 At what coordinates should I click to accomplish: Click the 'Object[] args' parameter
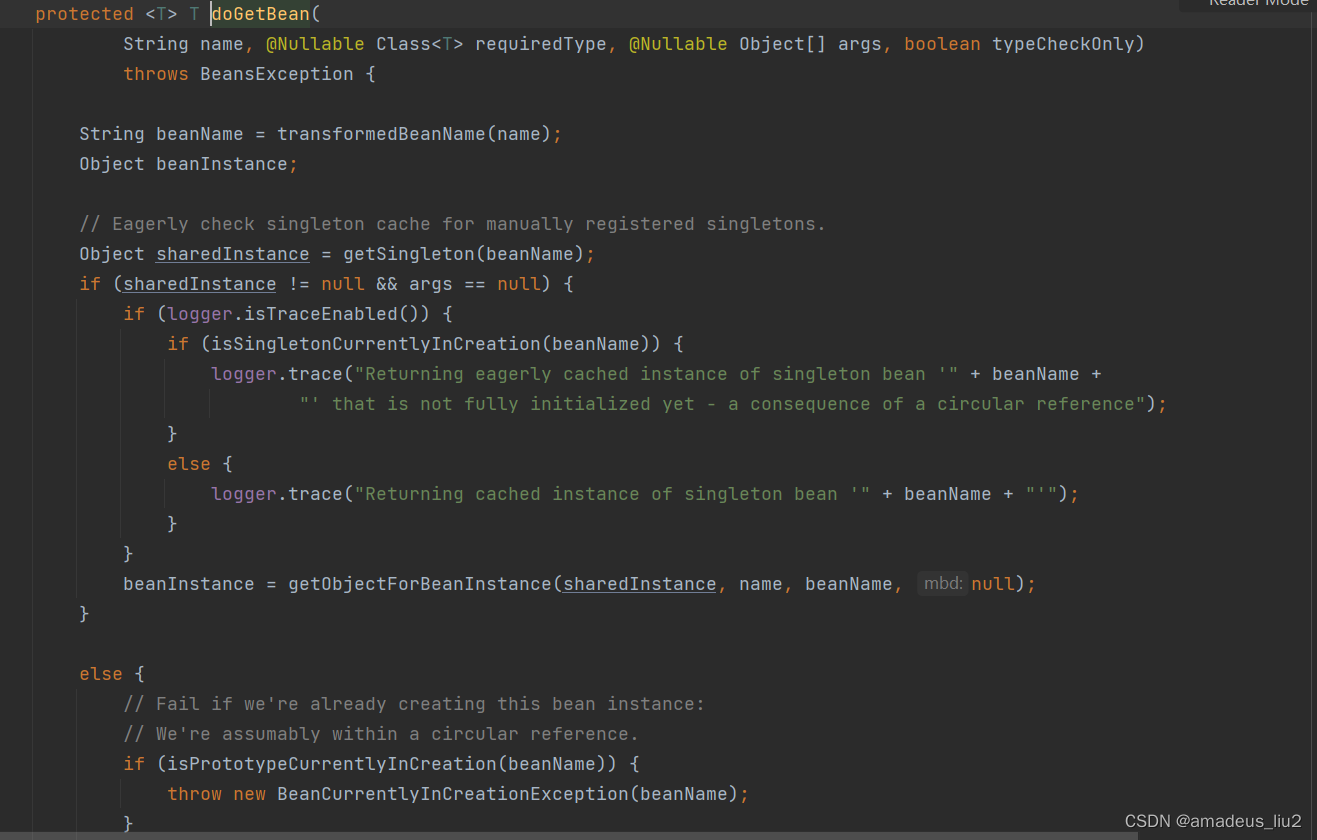pyautogui.click(x=811, y=44)
